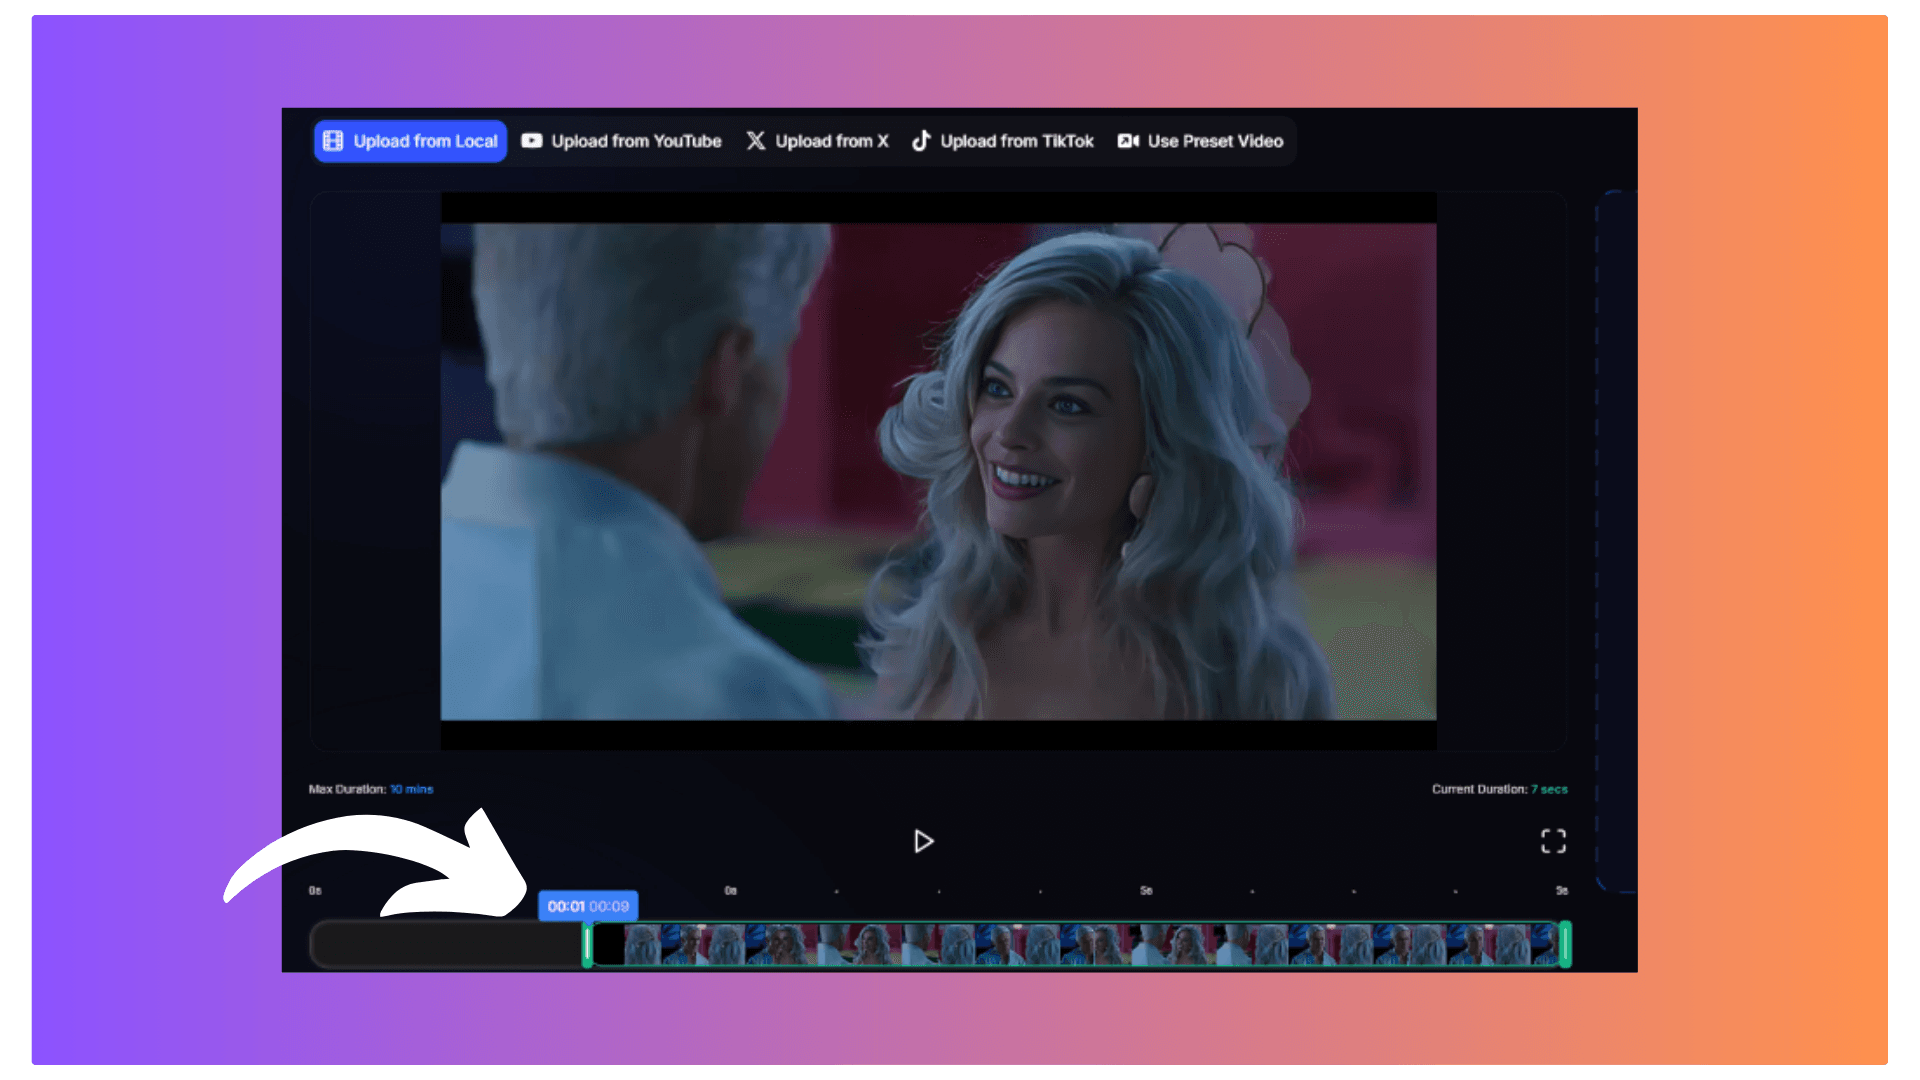Click the 00:01 00:09 time badge

(588, 906)
